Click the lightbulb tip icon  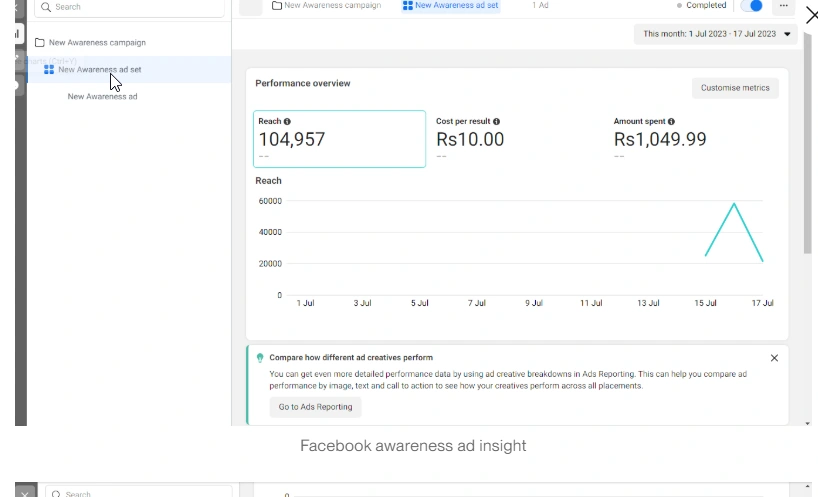pos(260,357)
